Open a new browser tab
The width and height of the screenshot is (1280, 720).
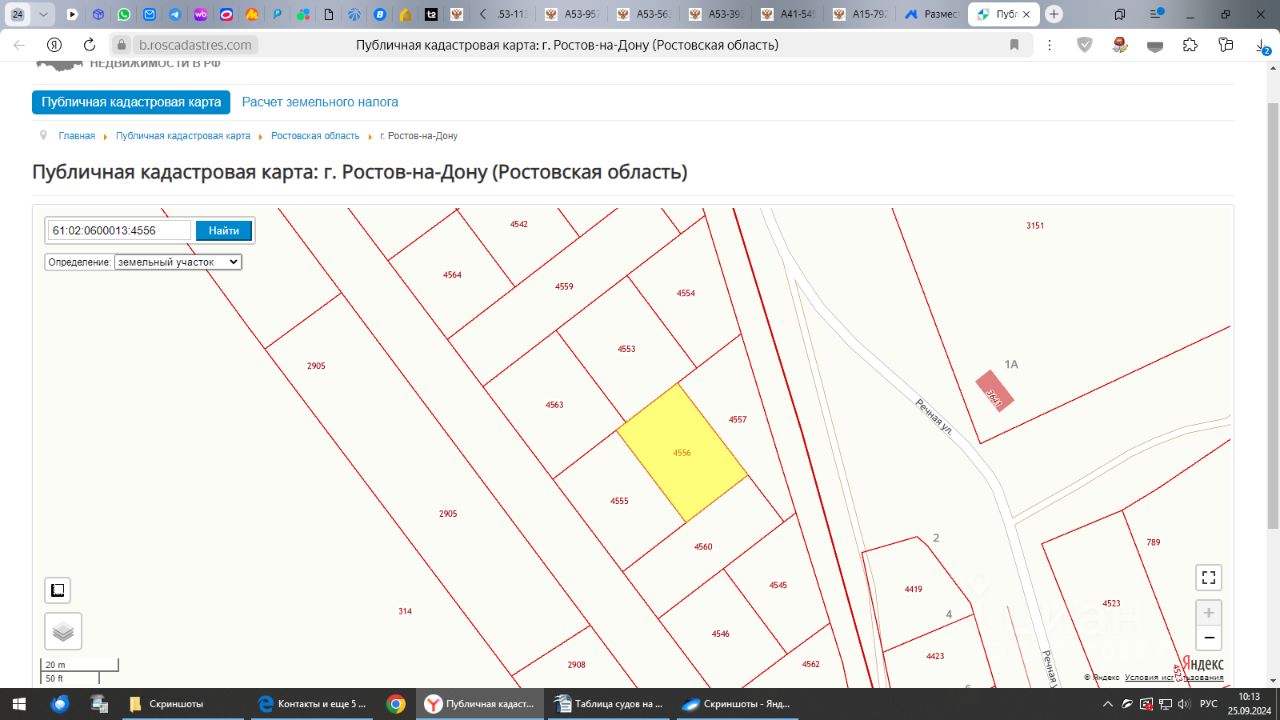click(1054, 15)
